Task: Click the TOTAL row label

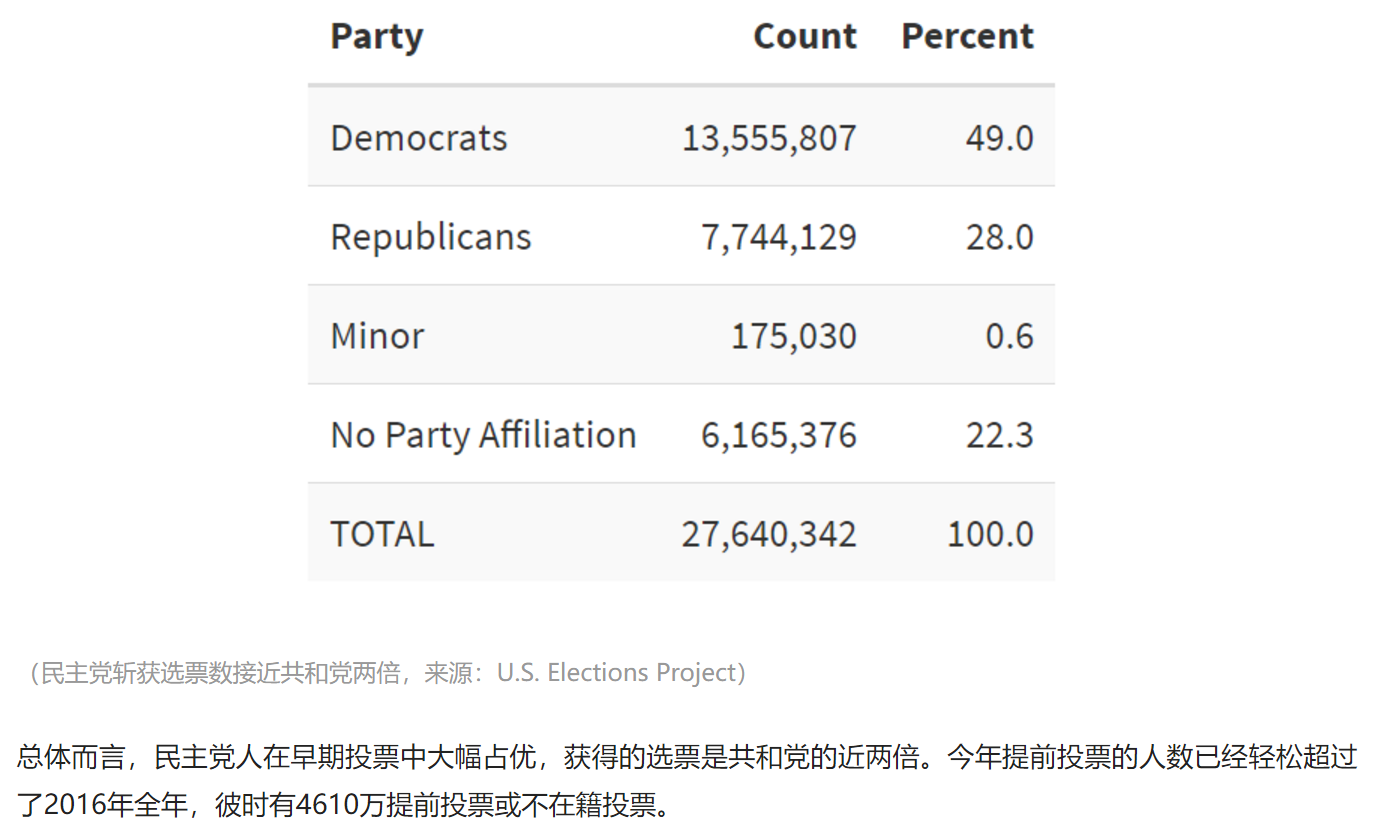Action: click(382, 534)
